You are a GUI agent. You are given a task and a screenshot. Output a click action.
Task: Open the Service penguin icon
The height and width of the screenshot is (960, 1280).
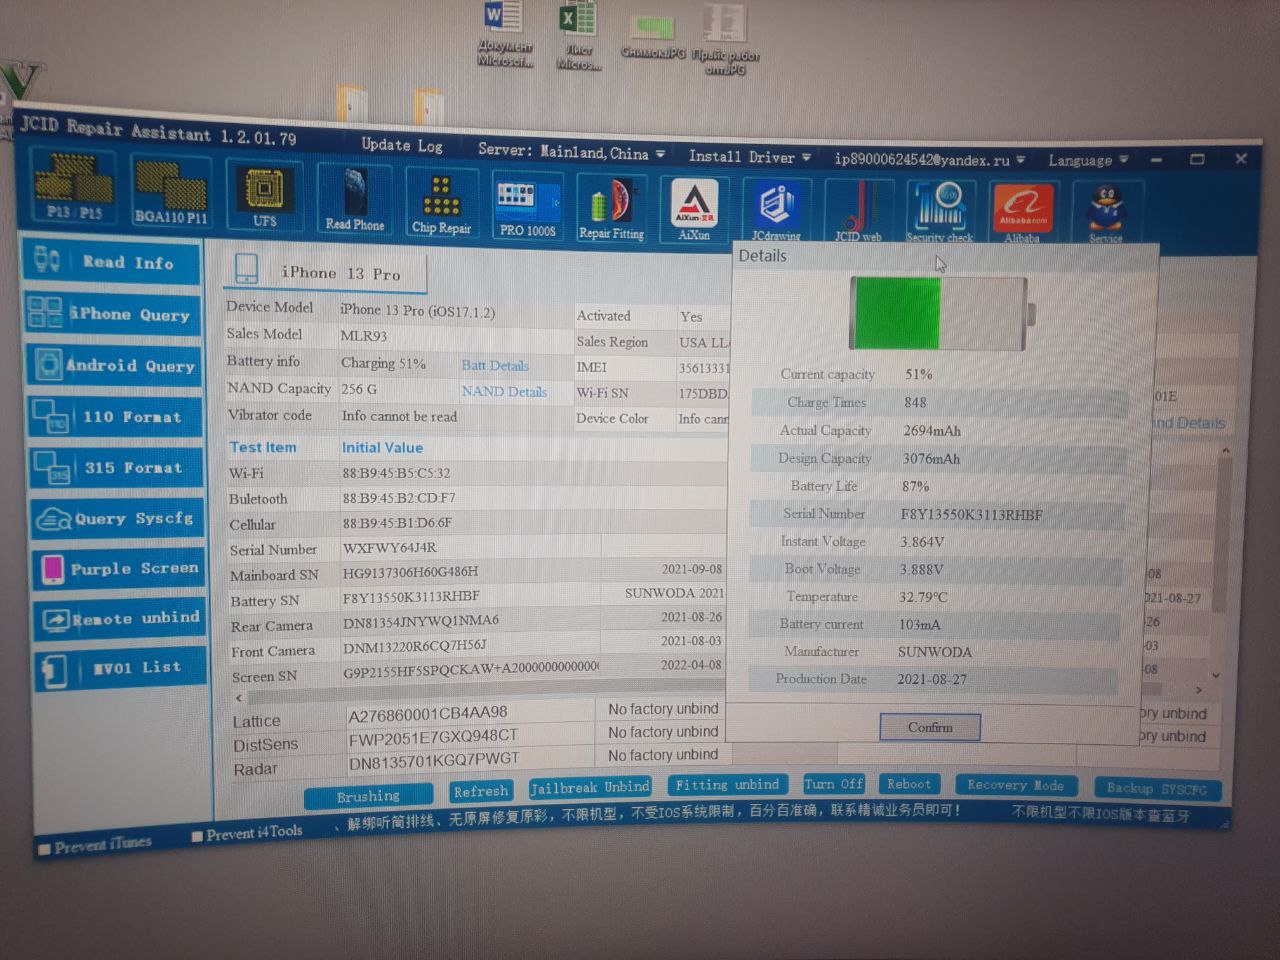[x=1105, y=213]
